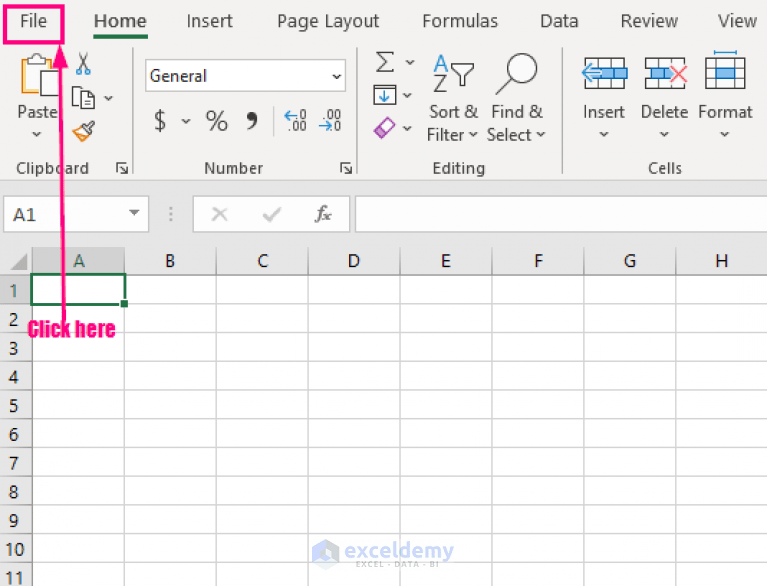Expand the Delete cells dropdown arrow

664,134
